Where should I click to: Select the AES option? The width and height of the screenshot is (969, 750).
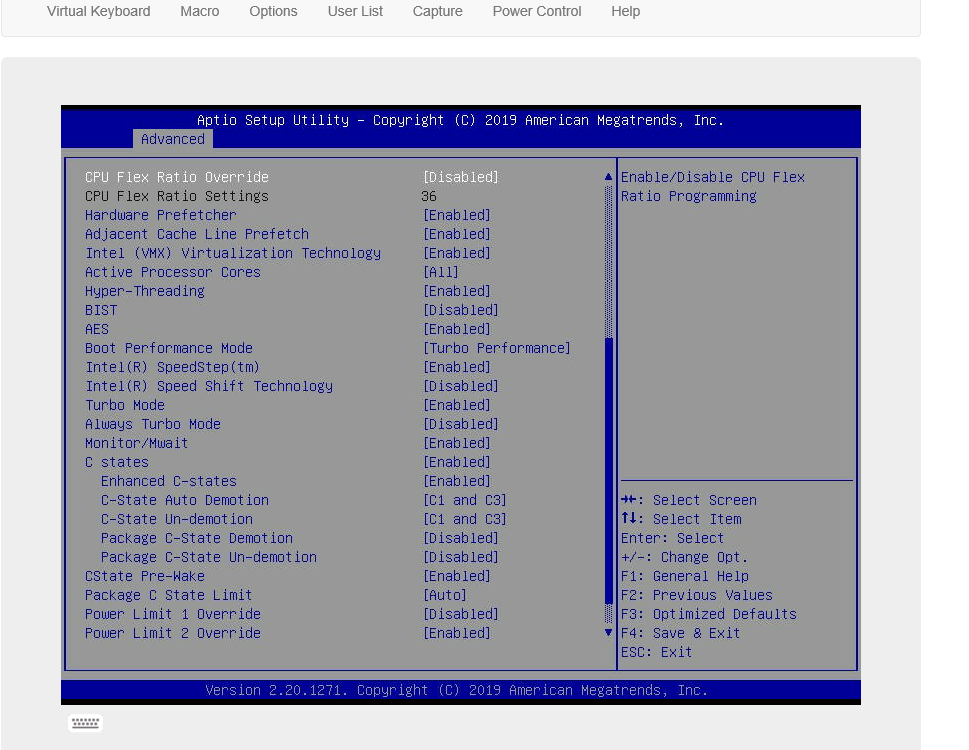pos(97,329)
